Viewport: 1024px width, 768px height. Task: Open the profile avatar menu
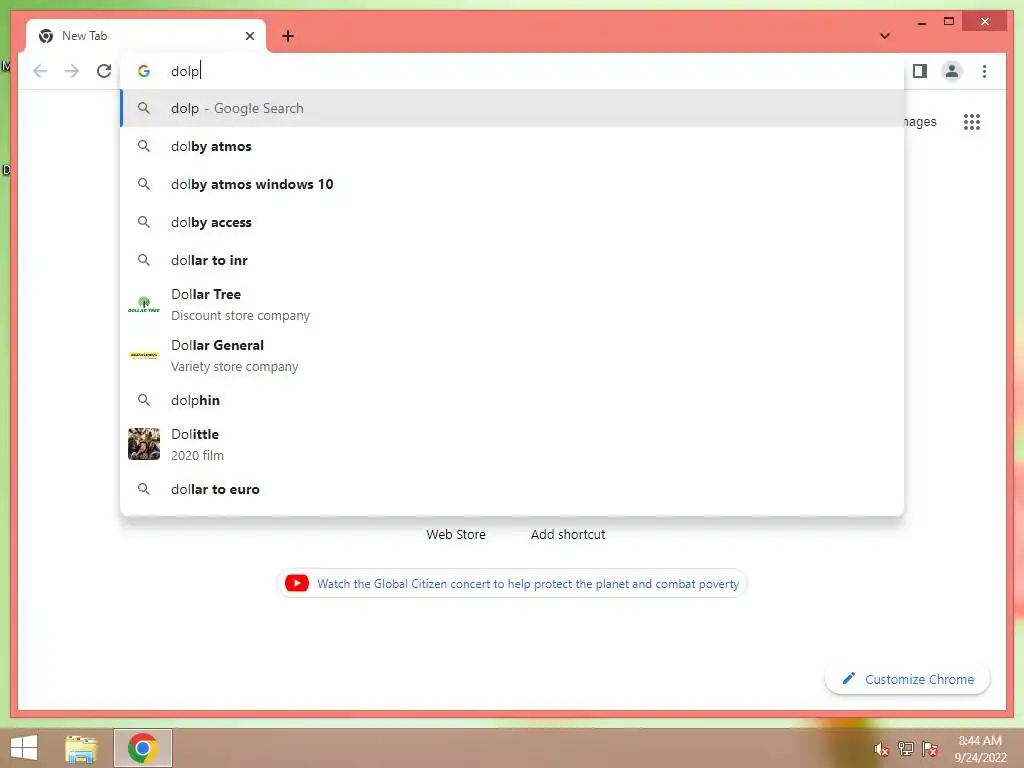952,71
